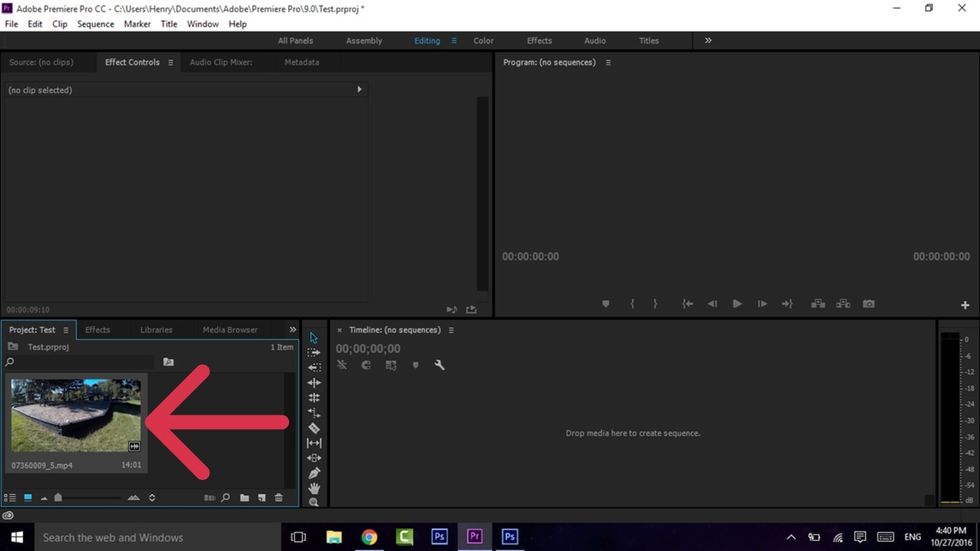
Task: Select the 07360009_5.mp4 clip thumbnail
Action: coord(76,415)
